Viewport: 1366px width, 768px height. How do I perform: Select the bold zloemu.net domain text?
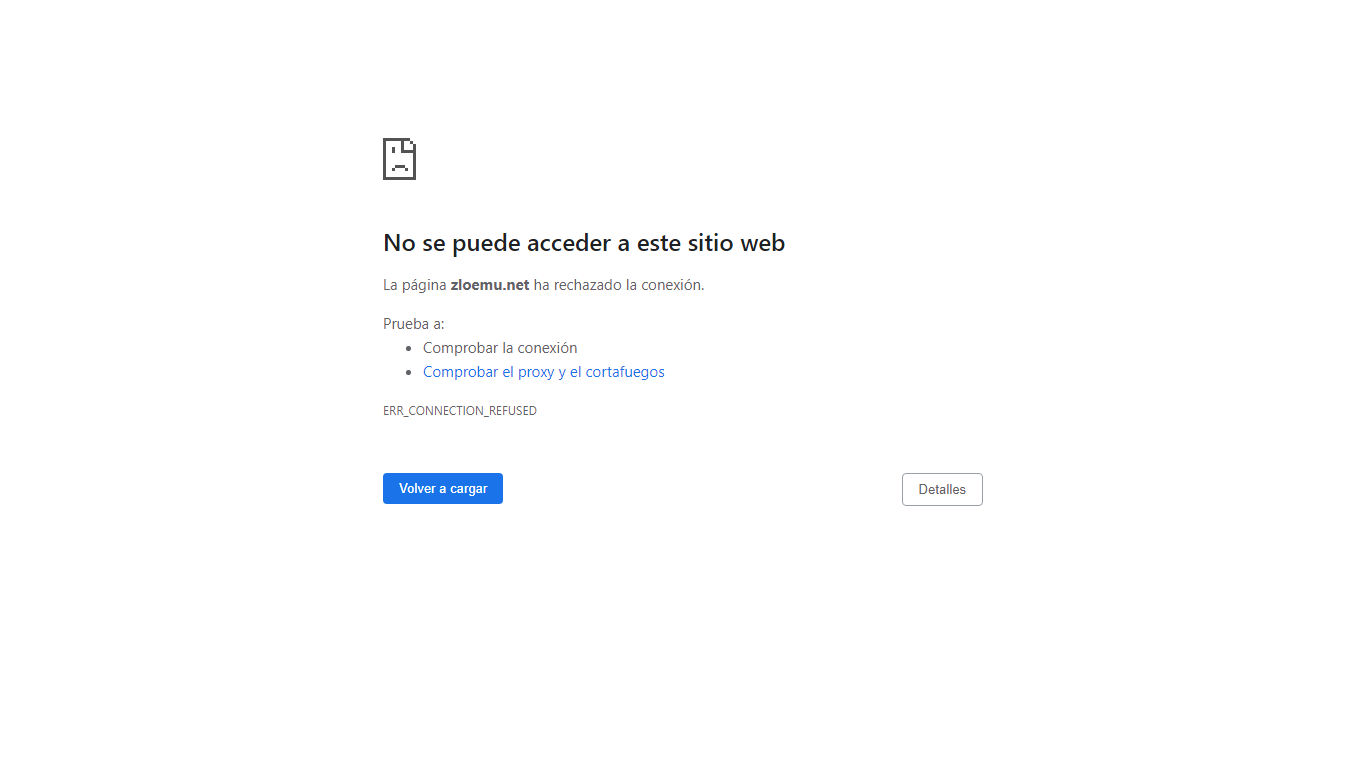490,285
